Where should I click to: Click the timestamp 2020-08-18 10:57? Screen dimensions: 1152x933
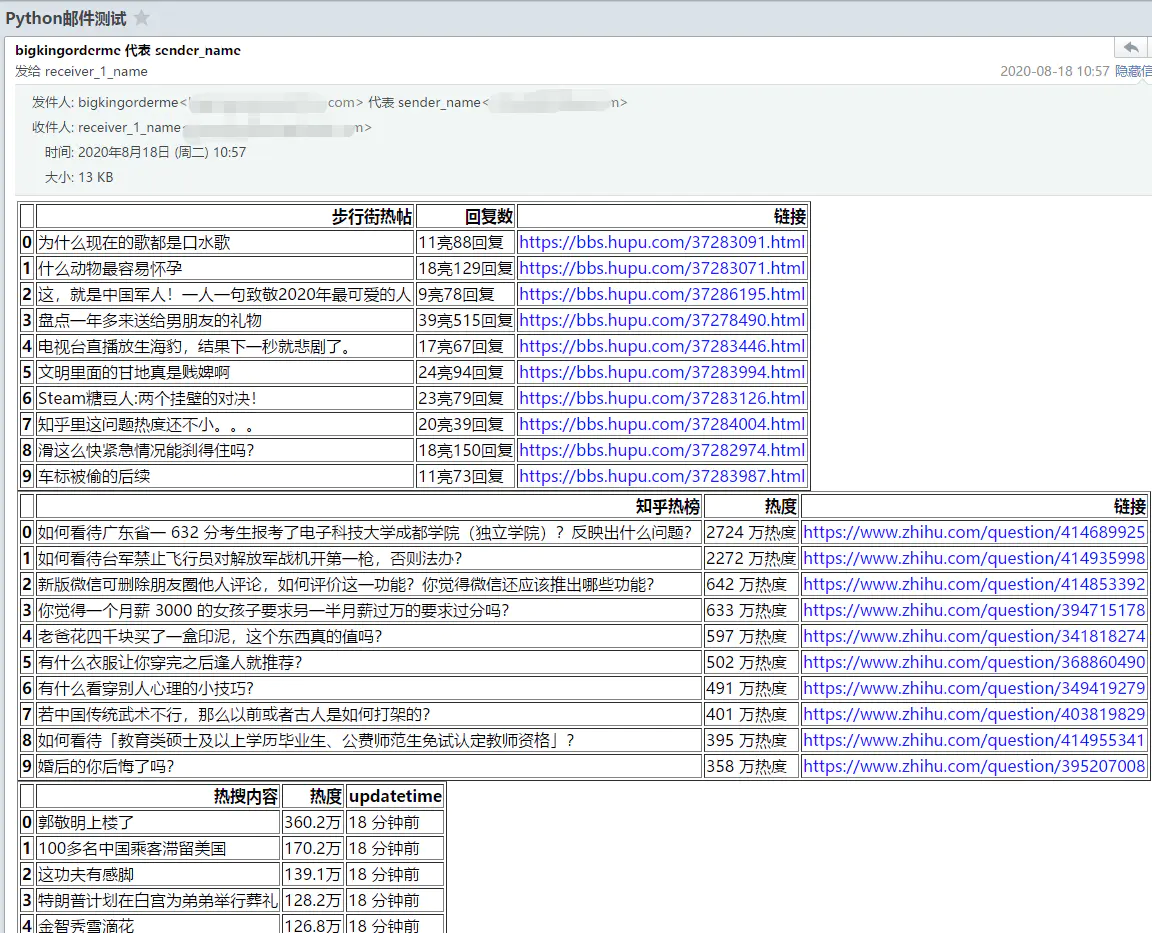click(1054, 71)
